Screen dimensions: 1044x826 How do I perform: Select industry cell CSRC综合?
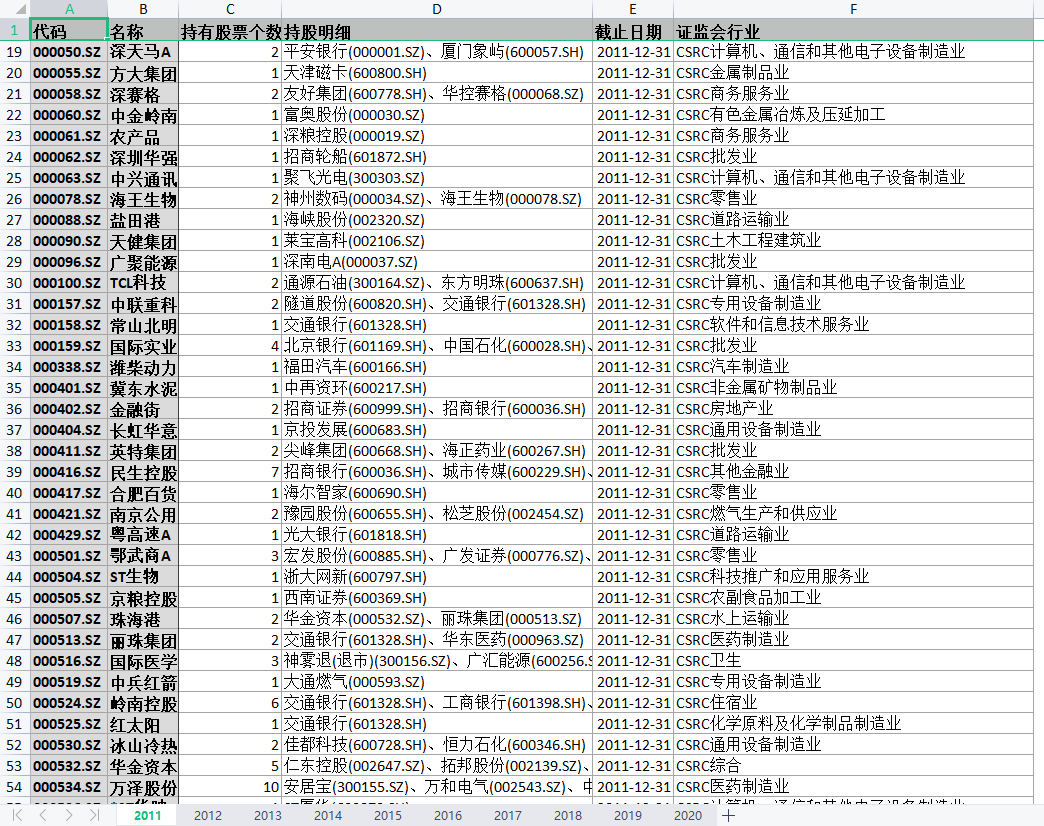(854, 766)
